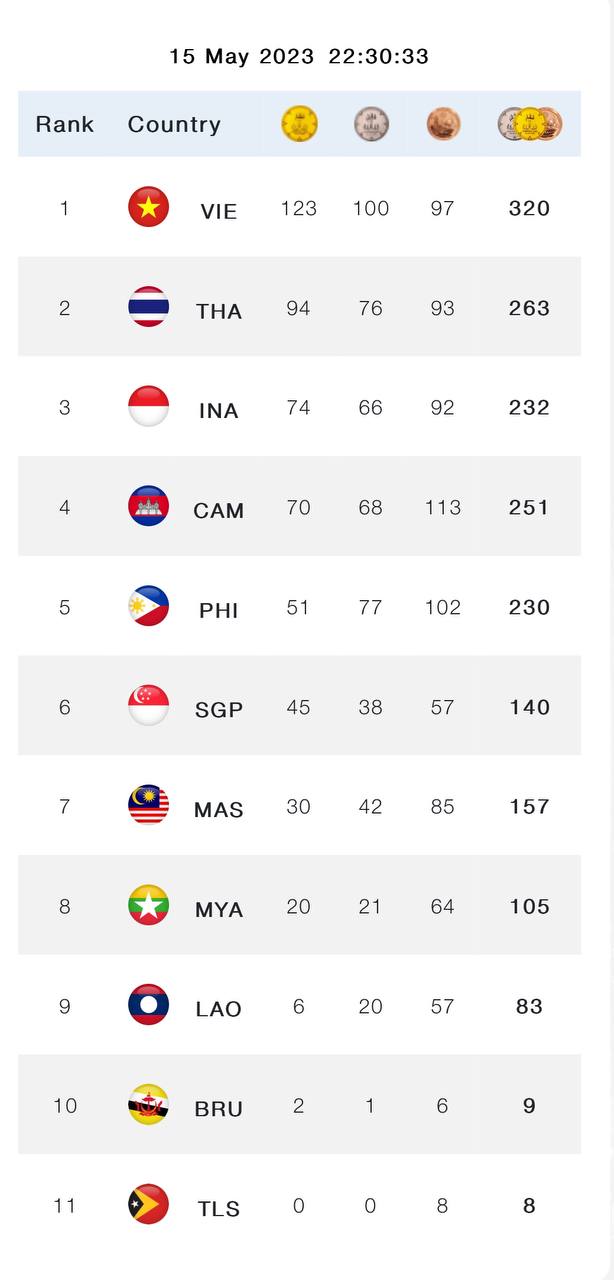Select the MYA country code

pyautogui.click(x=219, y=909)
